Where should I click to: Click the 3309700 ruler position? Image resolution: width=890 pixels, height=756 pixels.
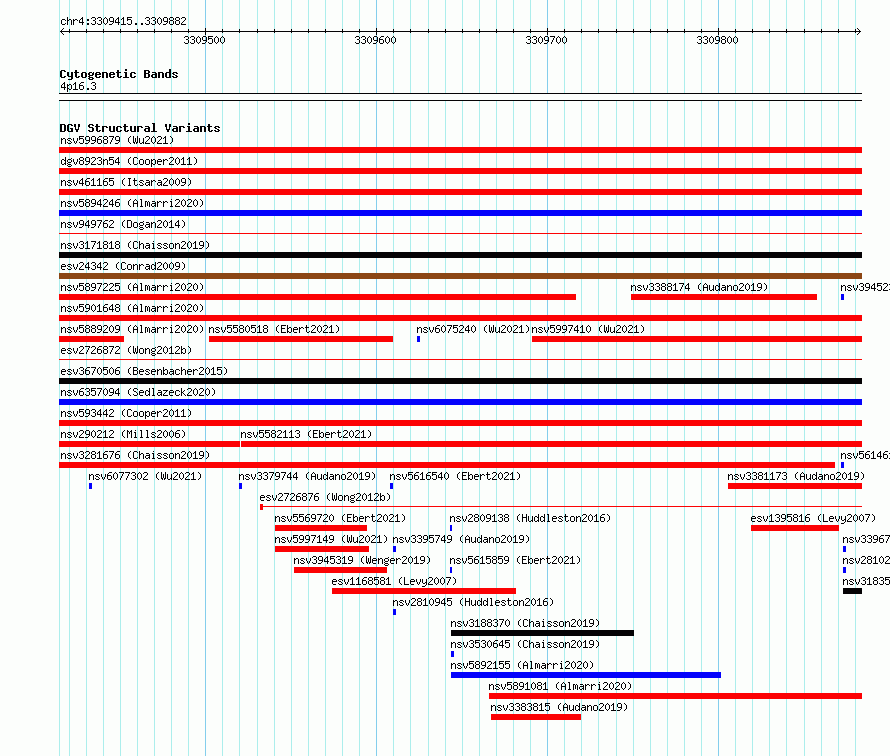(546, 40)
